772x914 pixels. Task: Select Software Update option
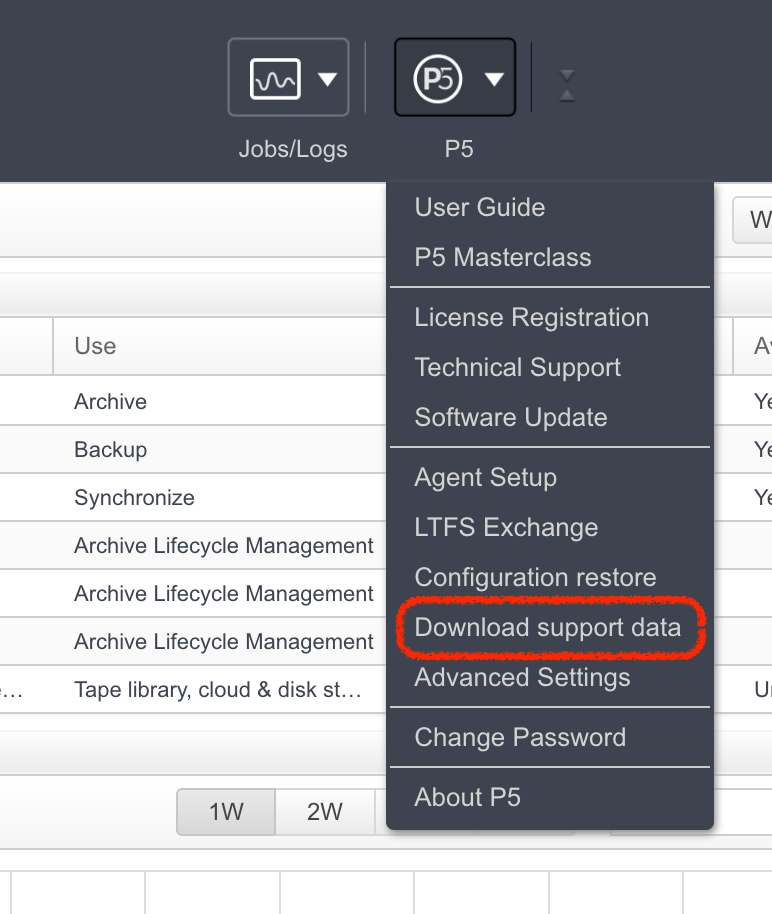tap(511, 418)
